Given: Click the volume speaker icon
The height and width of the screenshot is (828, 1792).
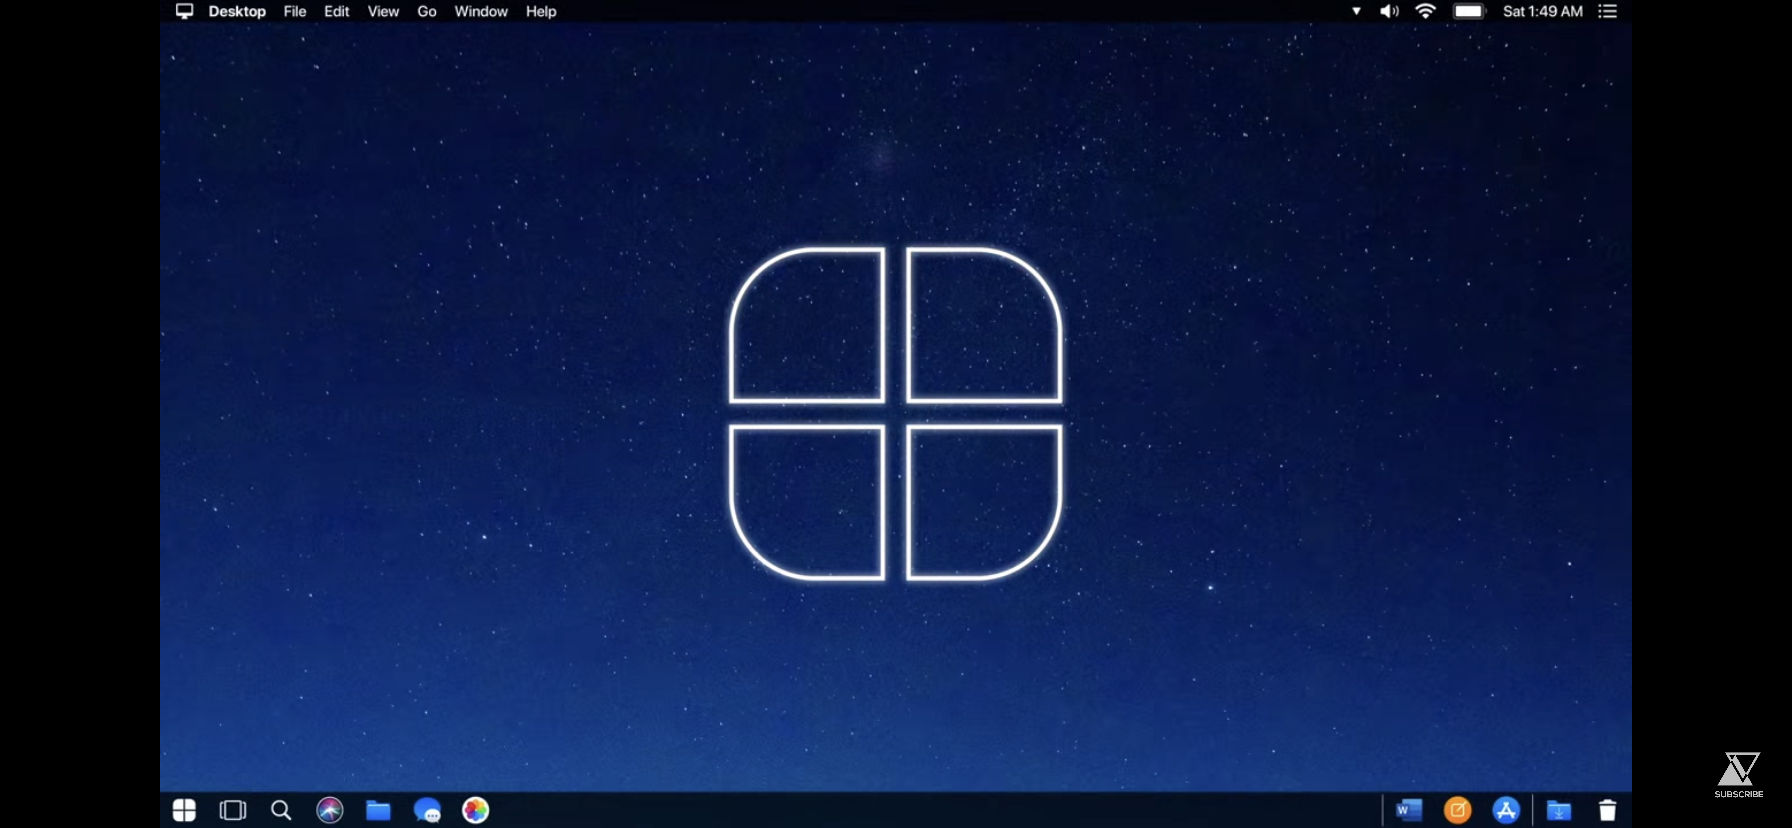Looking at the screenshot, I should click(1389, 11).
